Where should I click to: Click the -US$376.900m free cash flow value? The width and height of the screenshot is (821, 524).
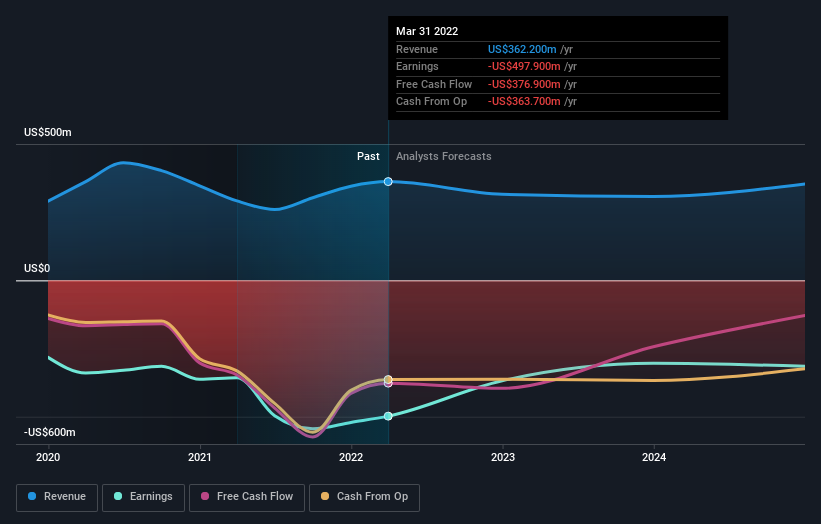click(524, 84)
